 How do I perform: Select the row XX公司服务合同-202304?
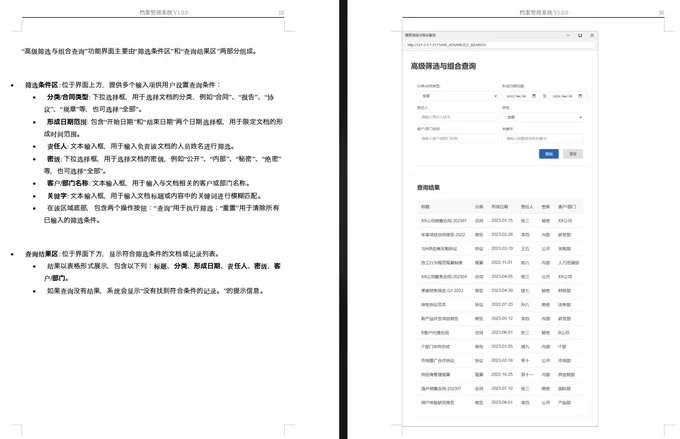(x=500, y=276)
